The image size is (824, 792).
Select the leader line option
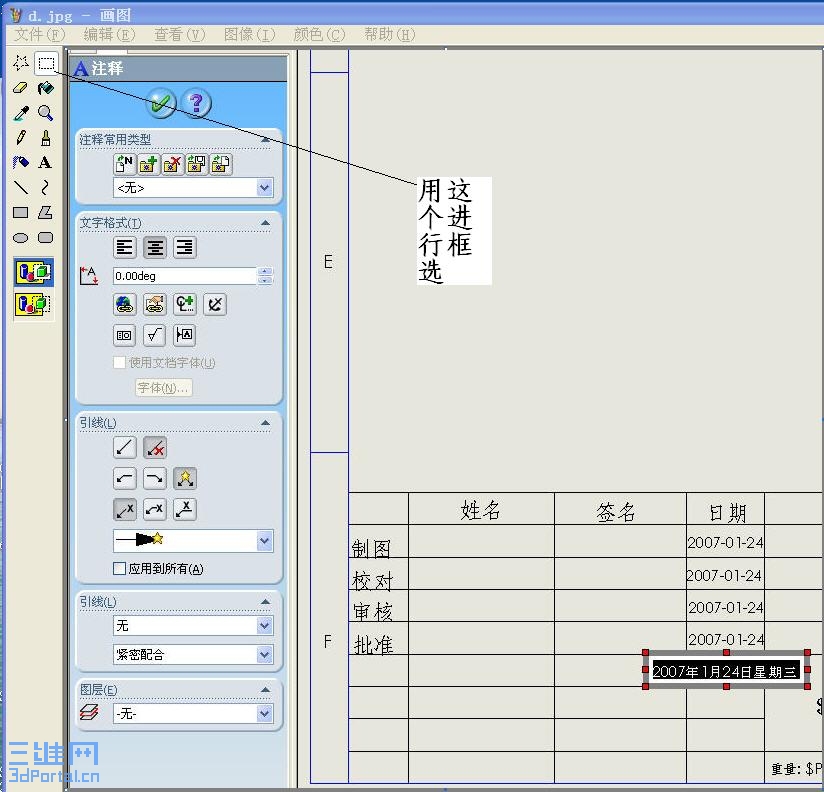tap(125, 448)
